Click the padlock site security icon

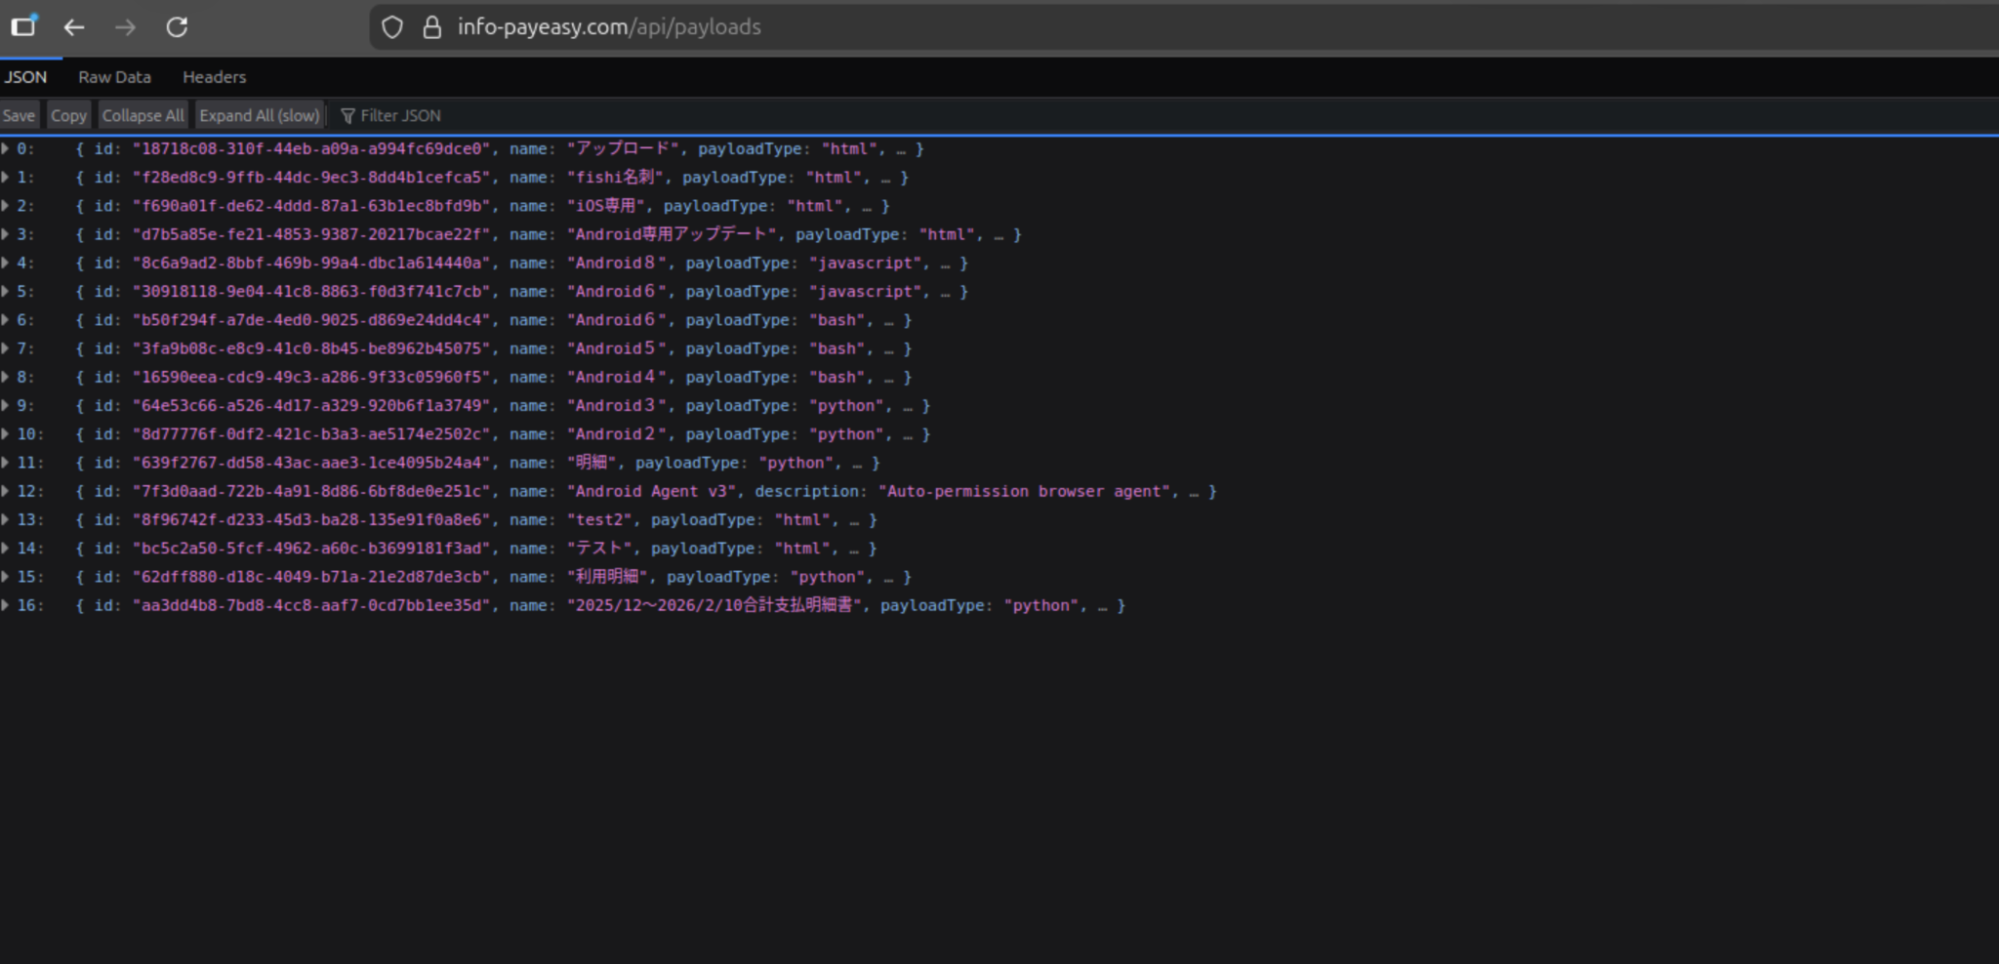[432, 27]
